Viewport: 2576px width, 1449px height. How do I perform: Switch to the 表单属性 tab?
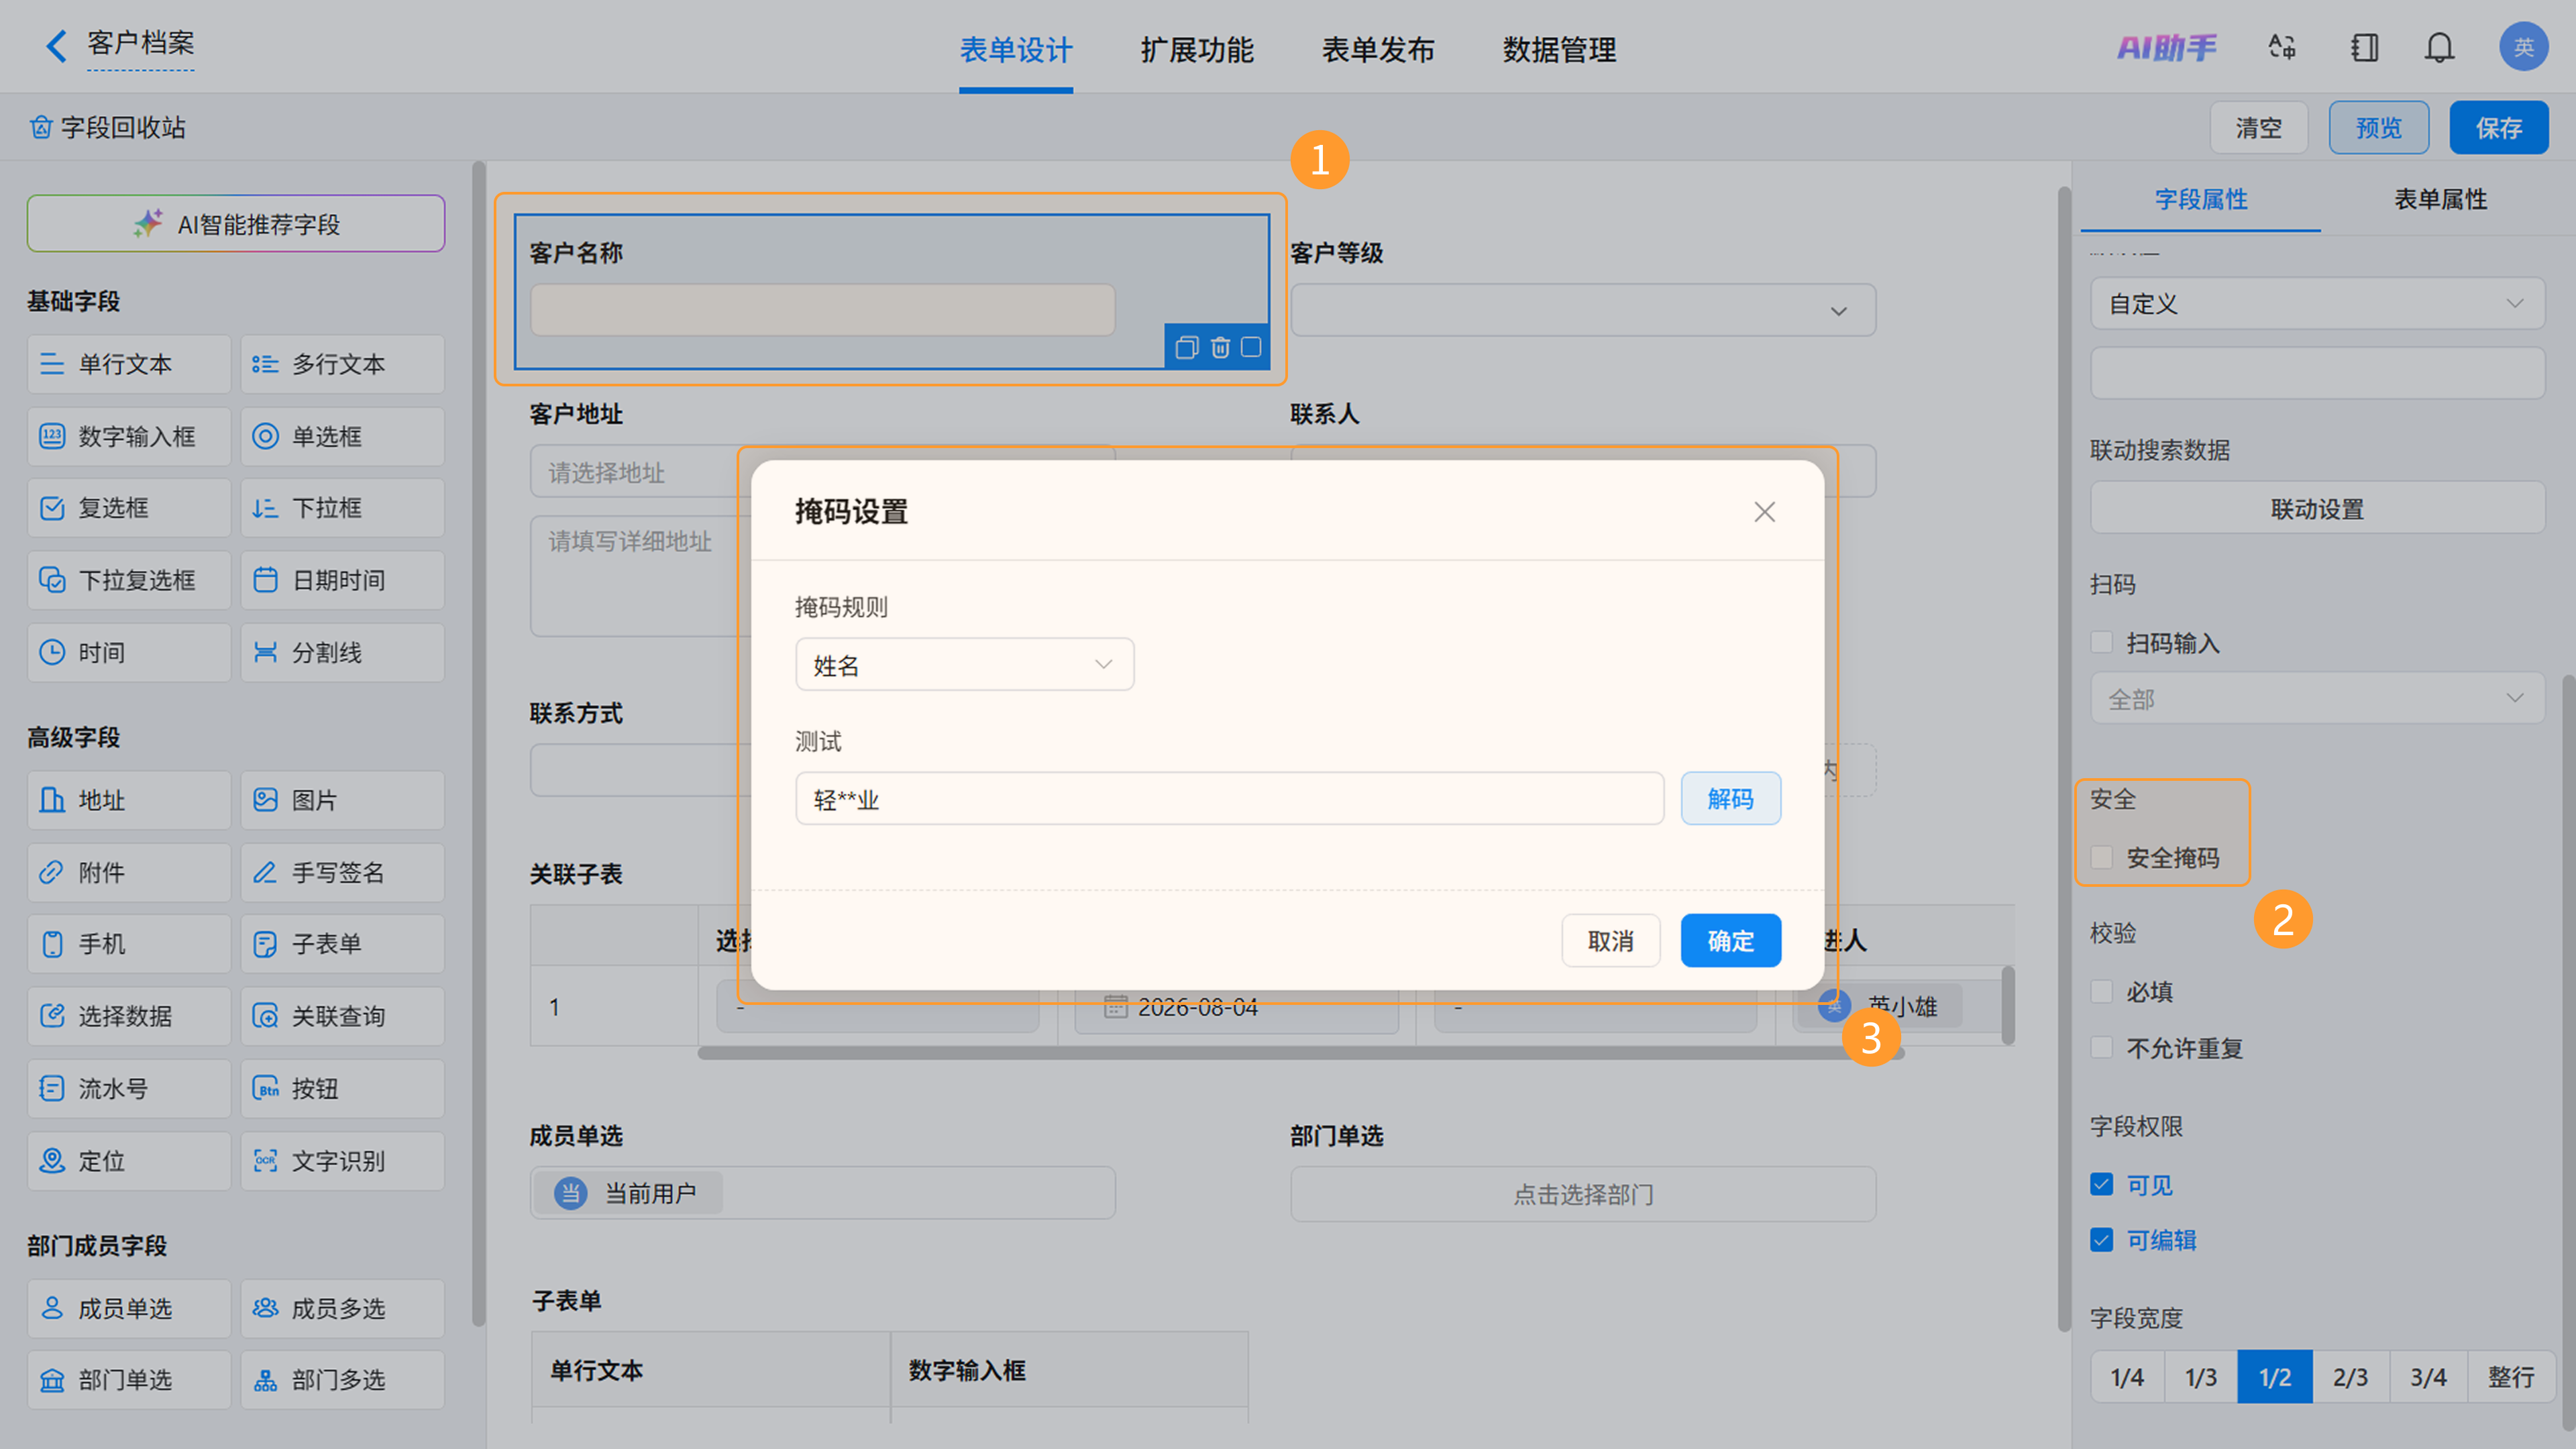pos(2440,199)
